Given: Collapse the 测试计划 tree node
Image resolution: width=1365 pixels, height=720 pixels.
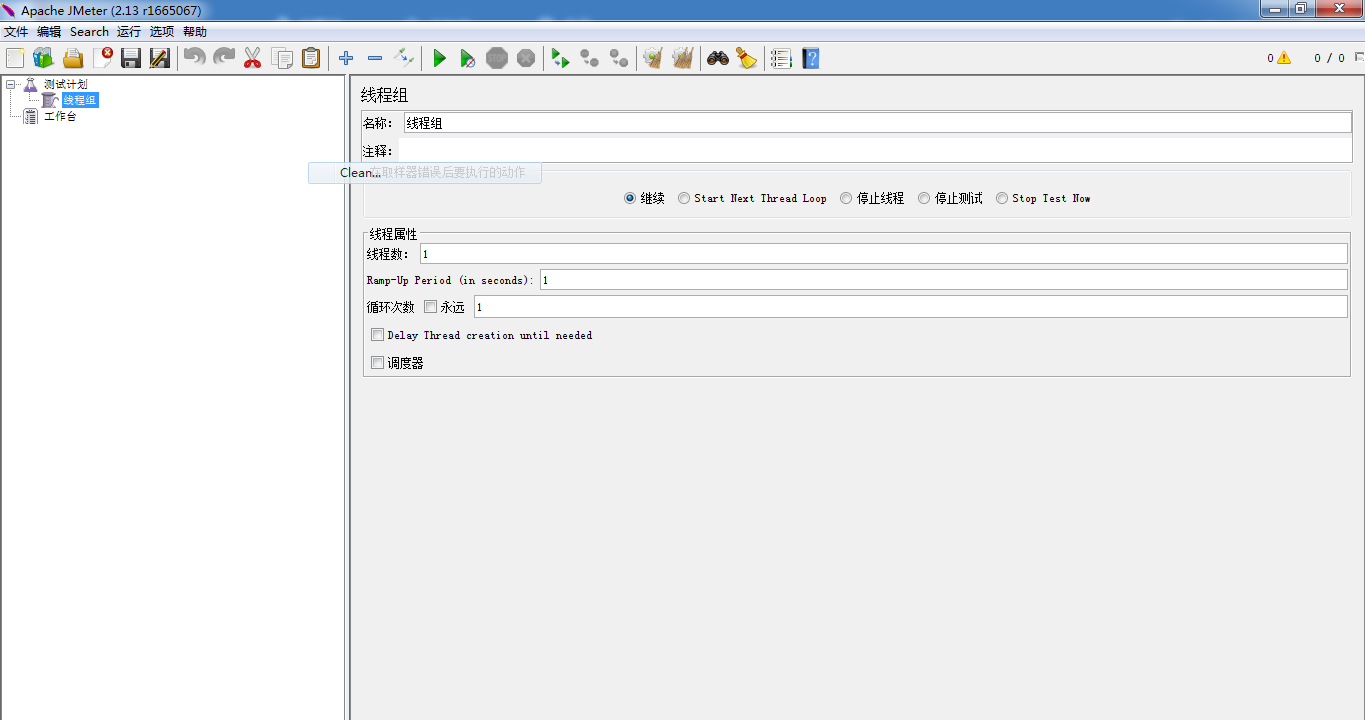Looking at the screenshot, I should pos(10,84).
